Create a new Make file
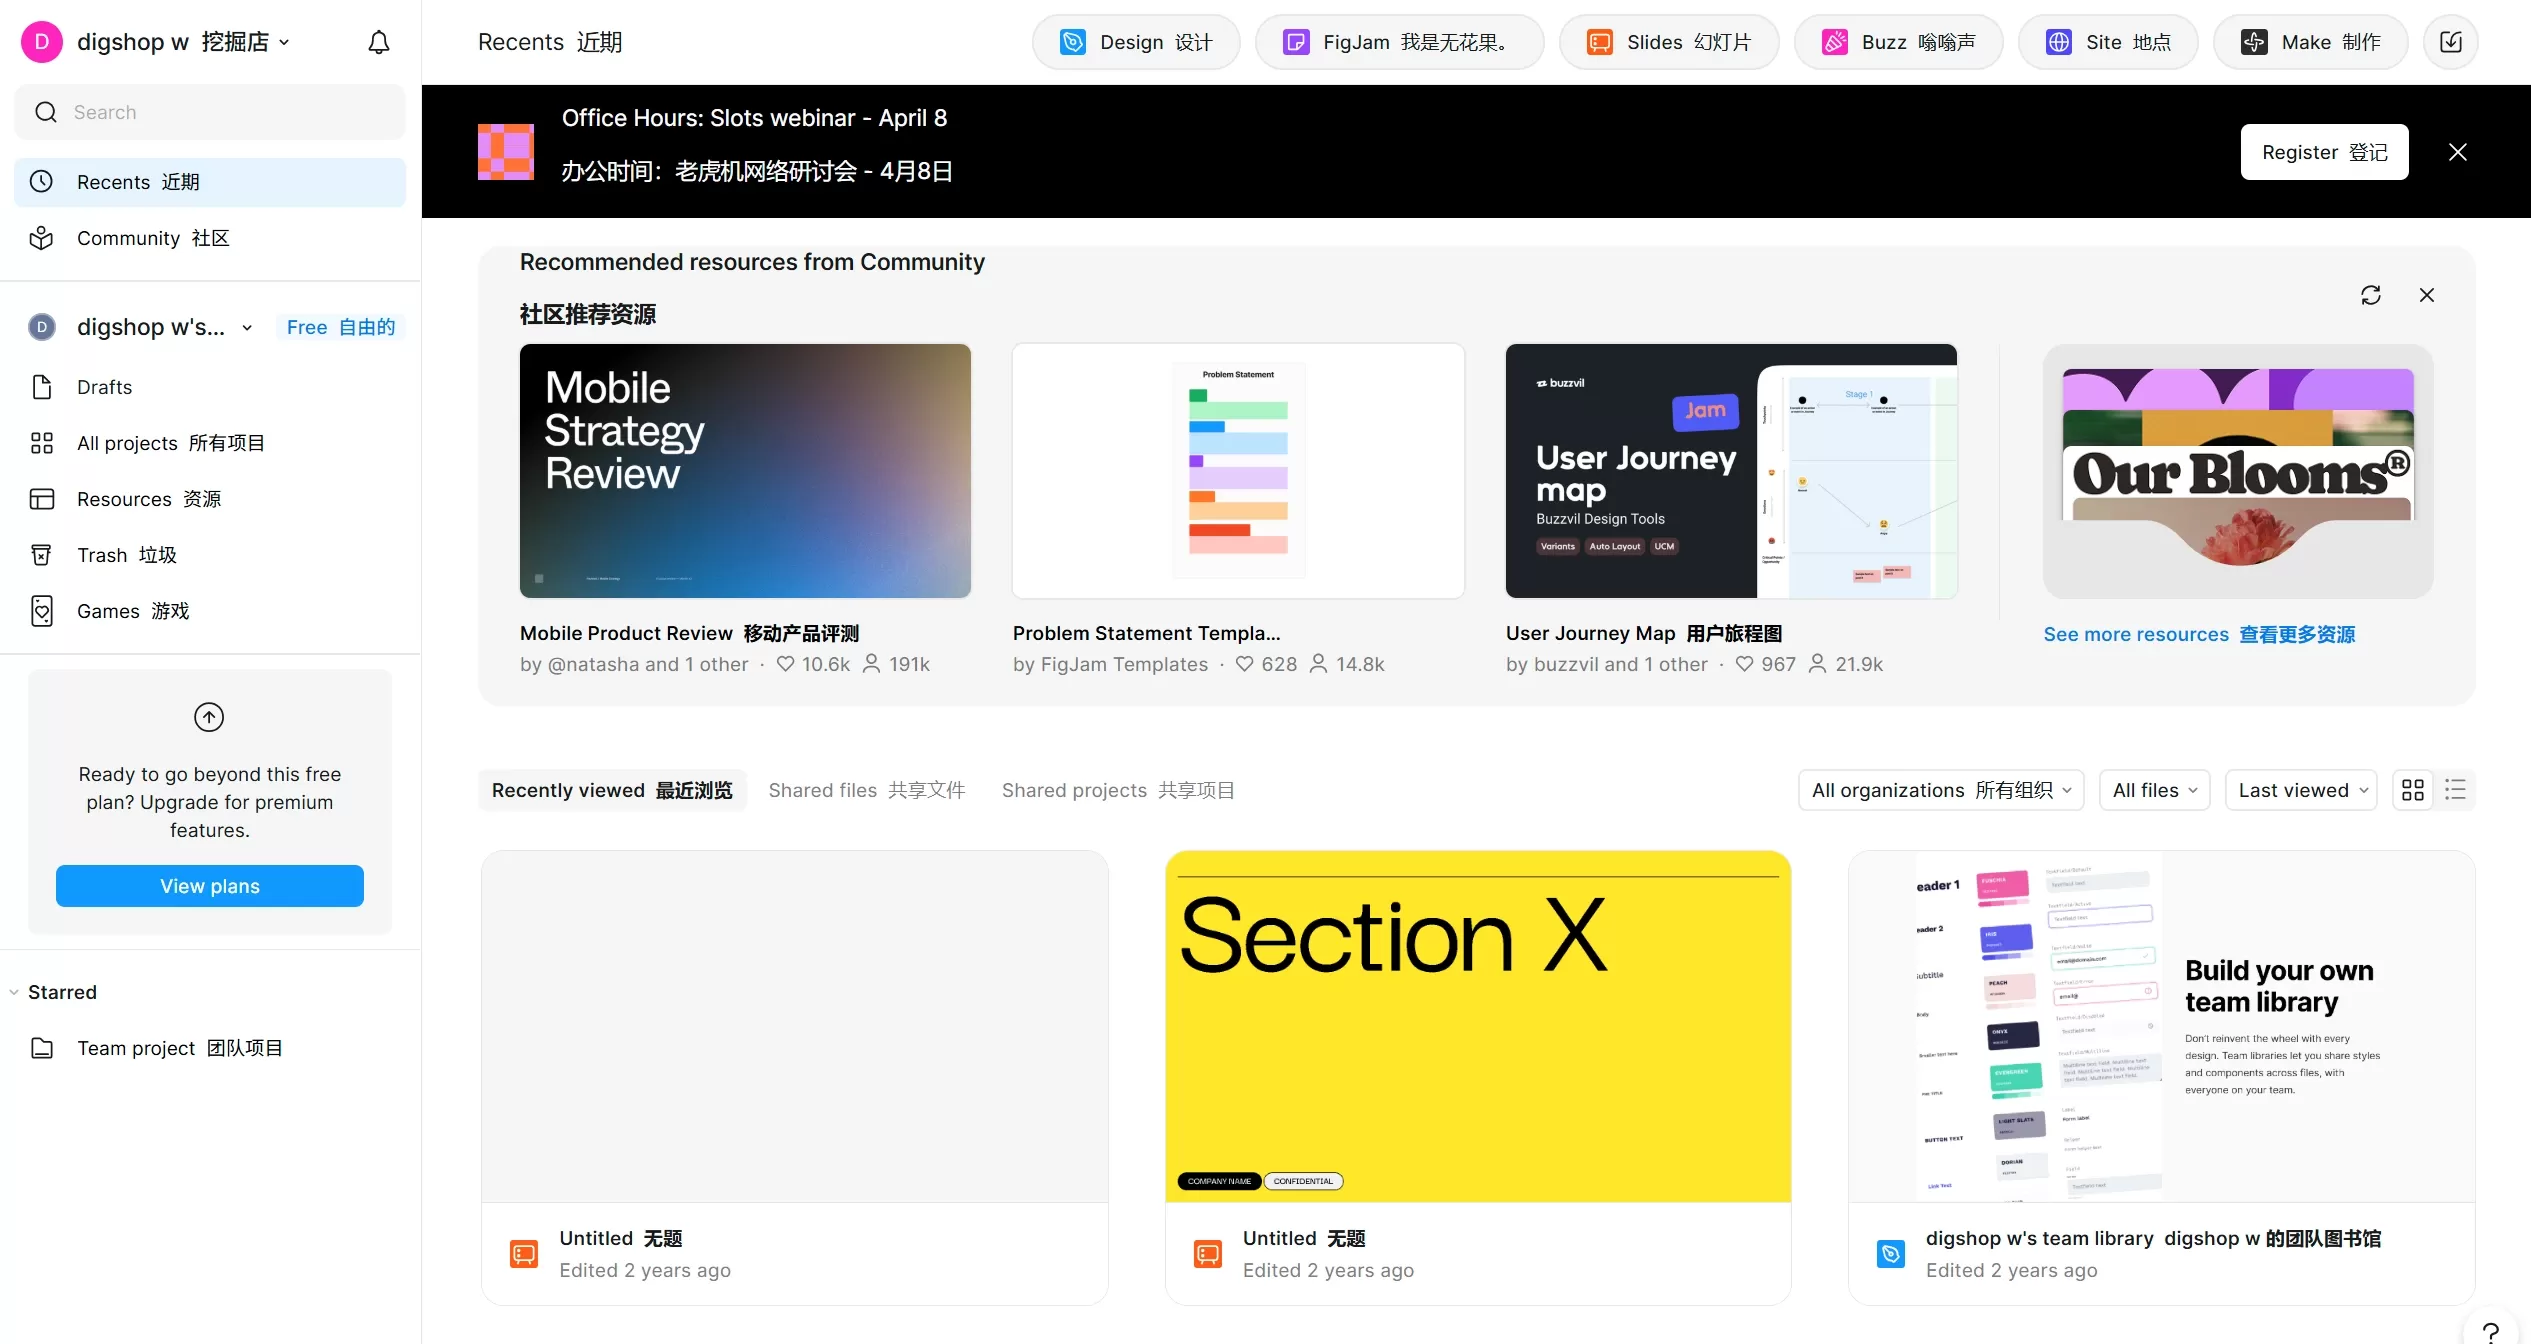The image size is (2531, 1344). [2311, 42]
